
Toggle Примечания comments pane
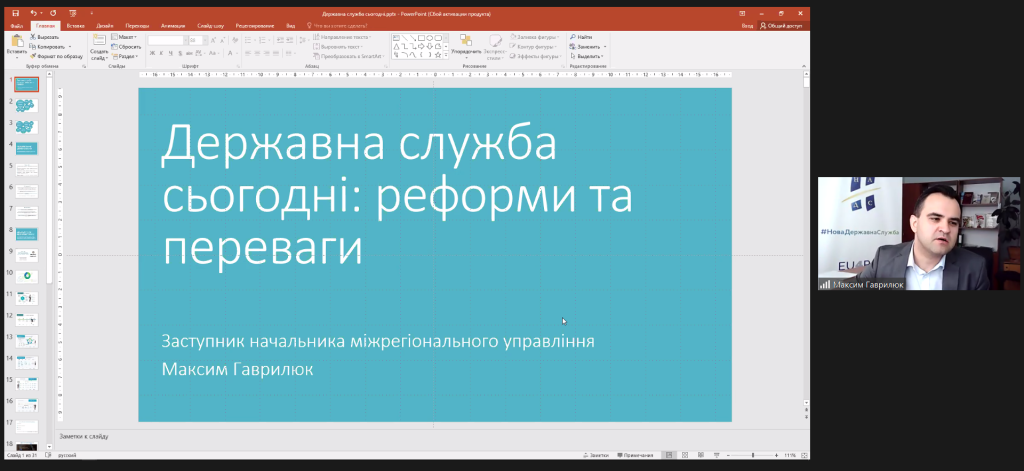(x=635, y=455)
